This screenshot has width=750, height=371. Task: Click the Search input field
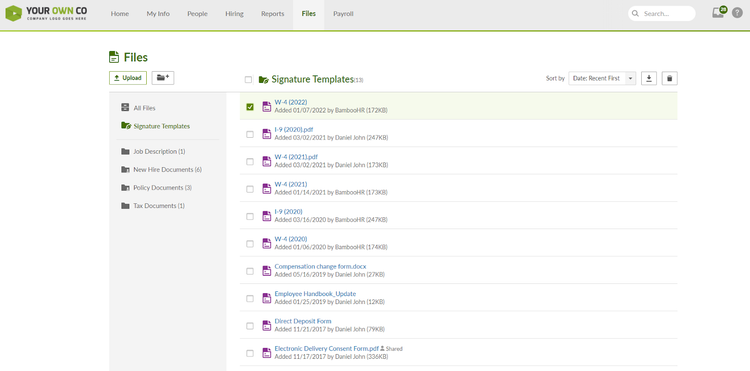pos(662,13)
